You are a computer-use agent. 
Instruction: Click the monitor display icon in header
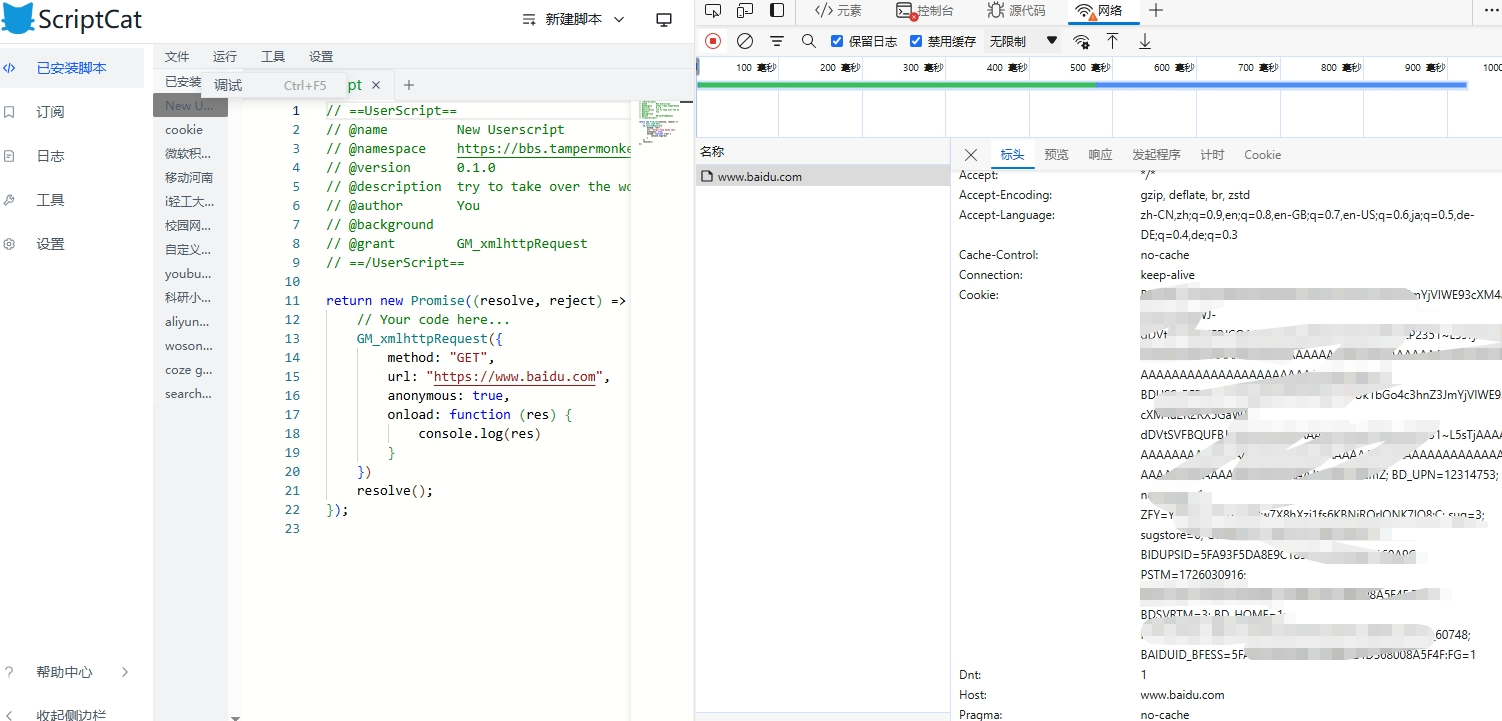tap(663, 19)
